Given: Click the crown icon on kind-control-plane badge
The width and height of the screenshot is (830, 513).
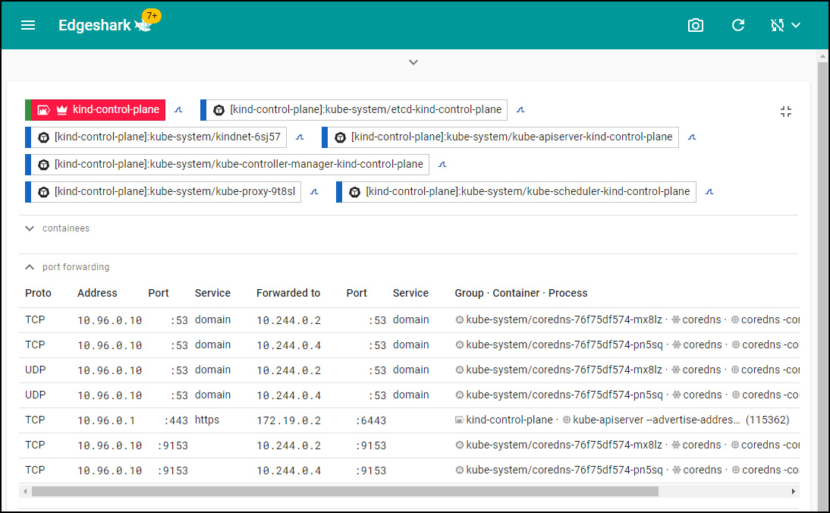Looking at the screenshot, I should (x=62, y=110).
